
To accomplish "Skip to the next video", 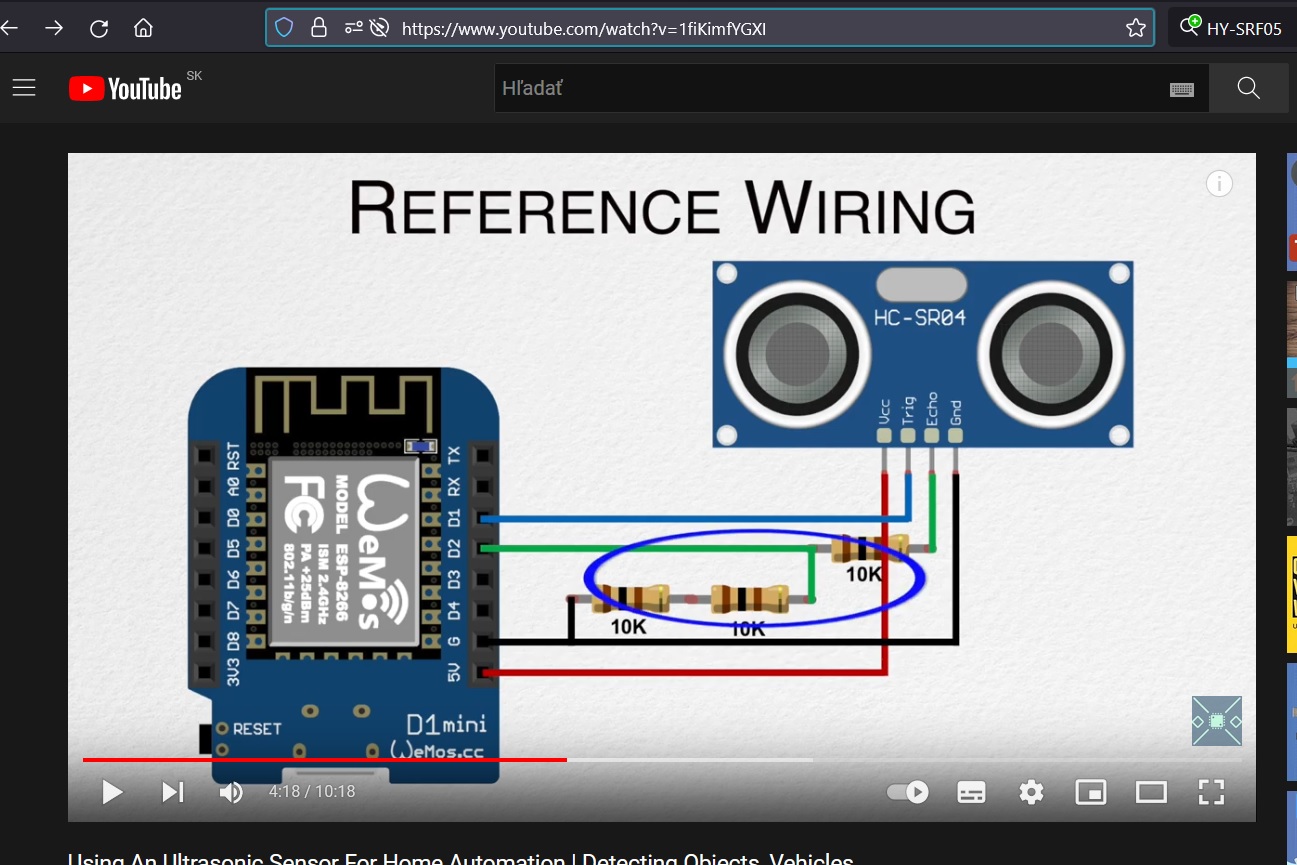I will click(x=173, y=793).
